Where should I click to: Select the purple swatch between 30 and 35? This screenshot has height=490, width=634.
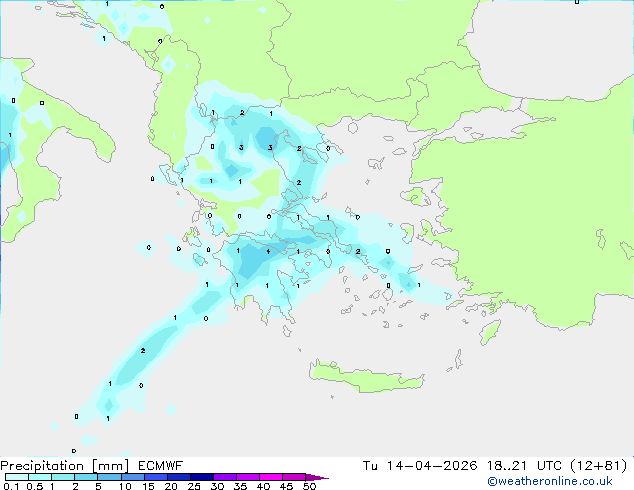pyautogui.click(x=225, y=477)
